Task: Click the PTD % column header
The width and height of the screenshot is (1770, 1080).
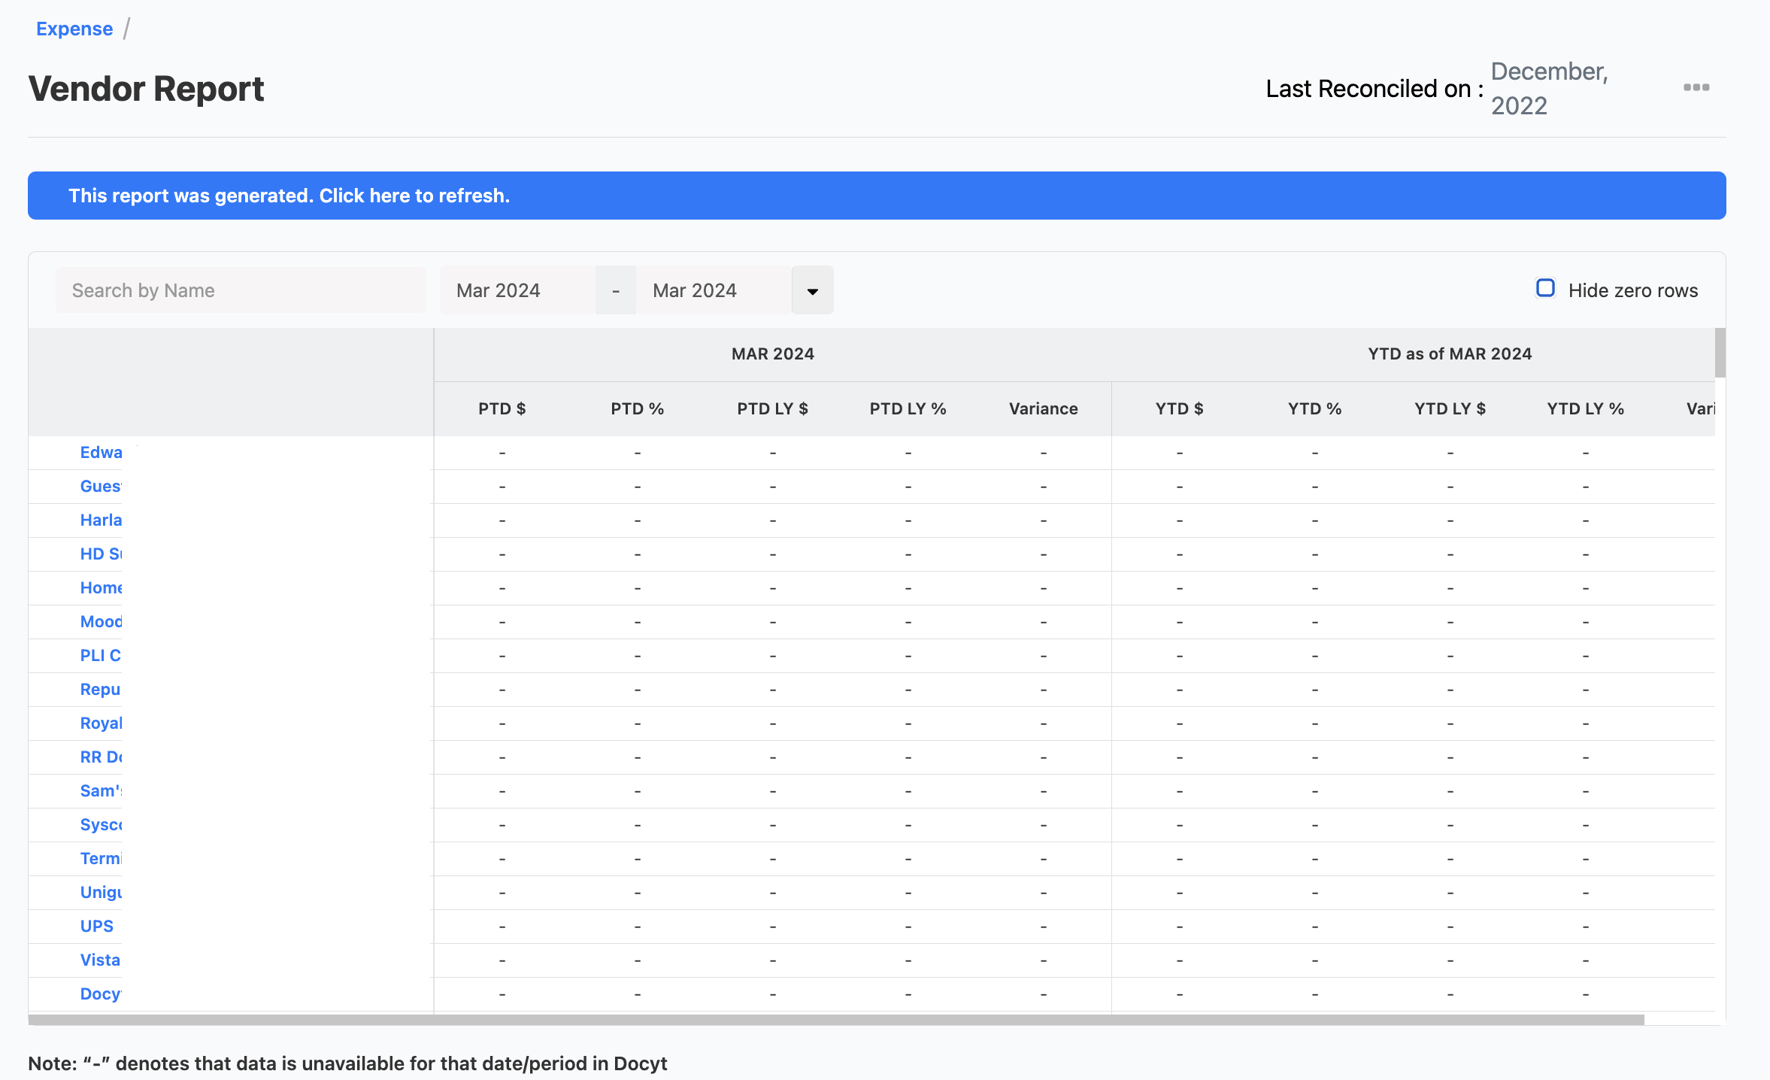Action: [x=637, y=409]
